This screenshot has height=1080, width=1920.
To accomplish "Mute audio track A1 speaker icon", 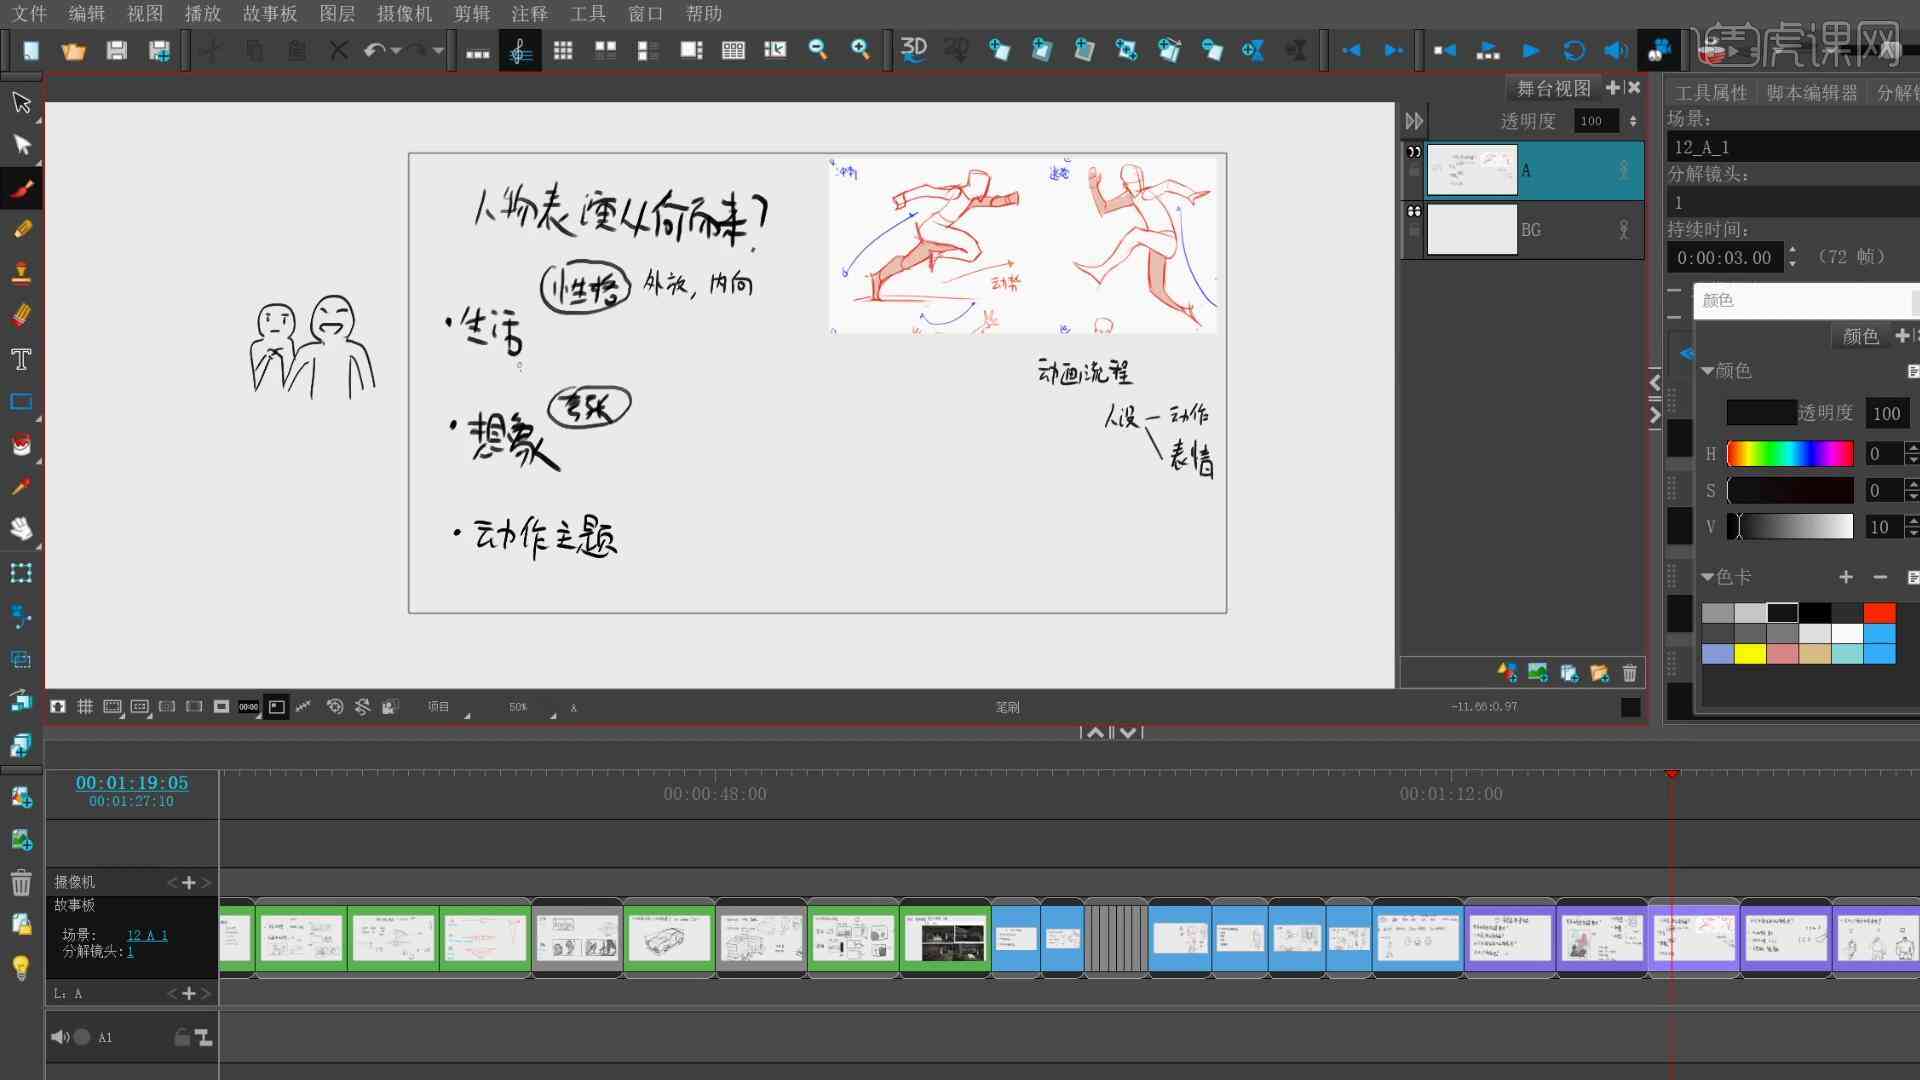I will click(x=59, y=1037).
